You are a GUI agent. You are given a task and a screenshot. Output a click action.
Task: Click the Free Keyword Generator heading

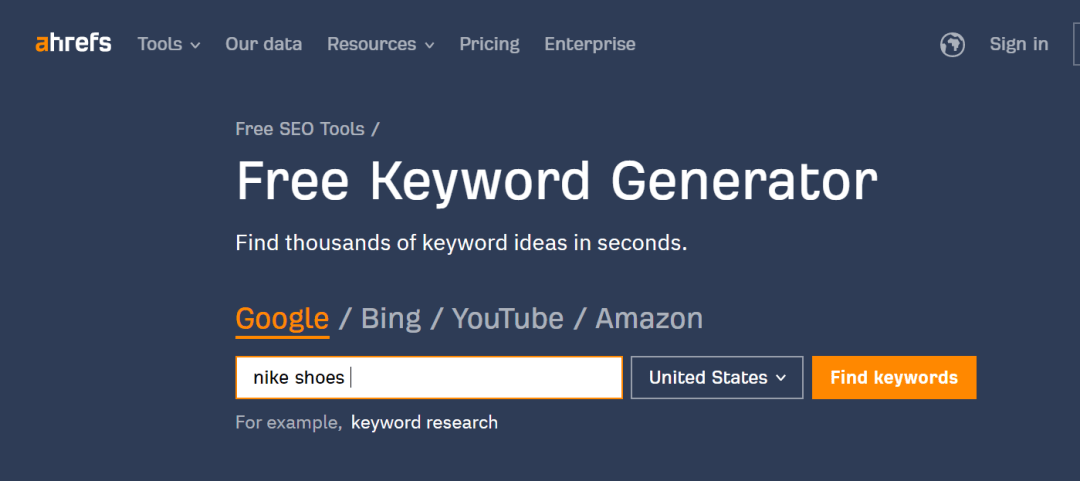point(557,182)
